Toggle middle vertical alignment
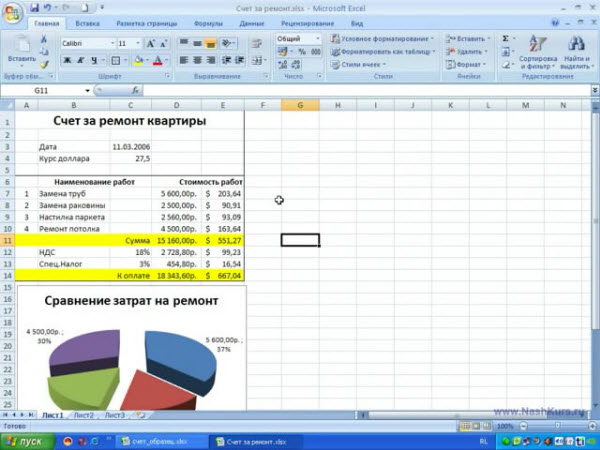Screen dimensions: 600x450 pos(197,43)
